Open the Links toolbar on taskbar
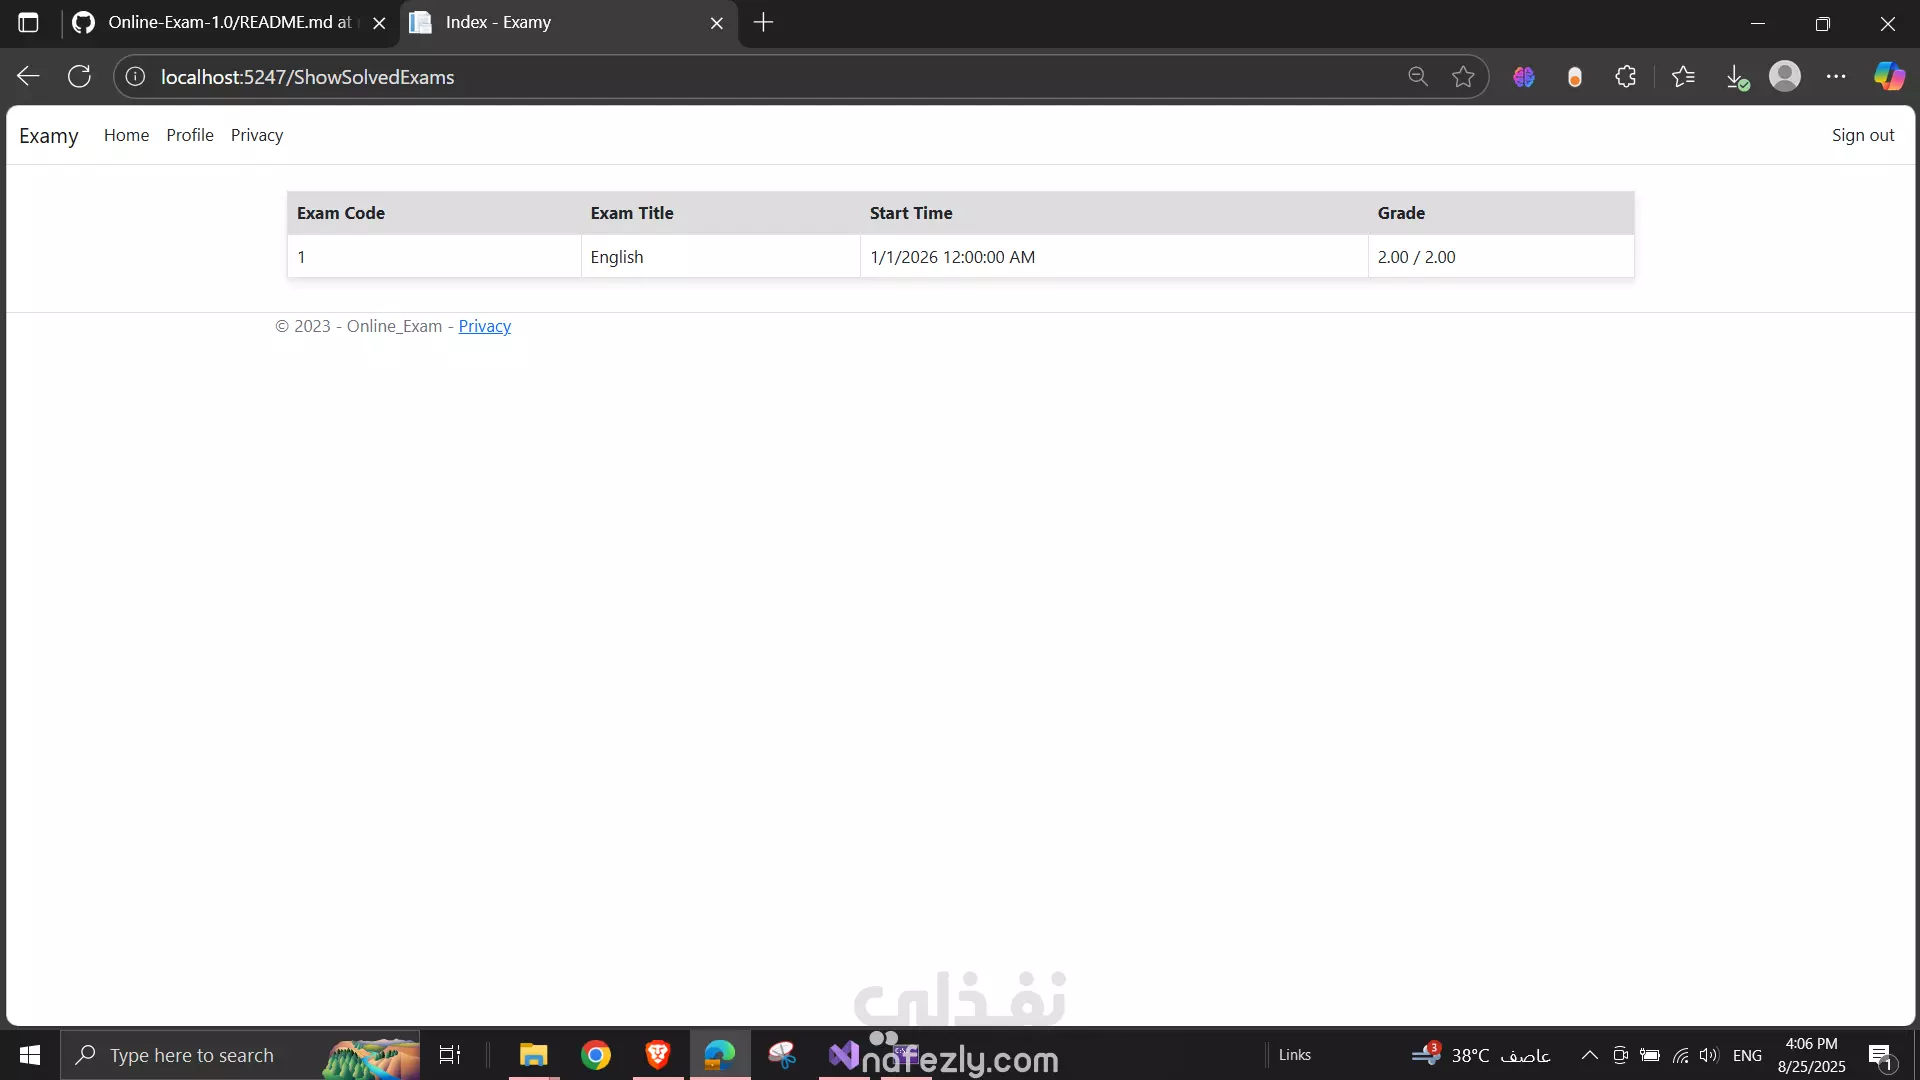The height and width of the screenshot is (1080, 1920). pyautogui.click(x=1294, y=1055)
